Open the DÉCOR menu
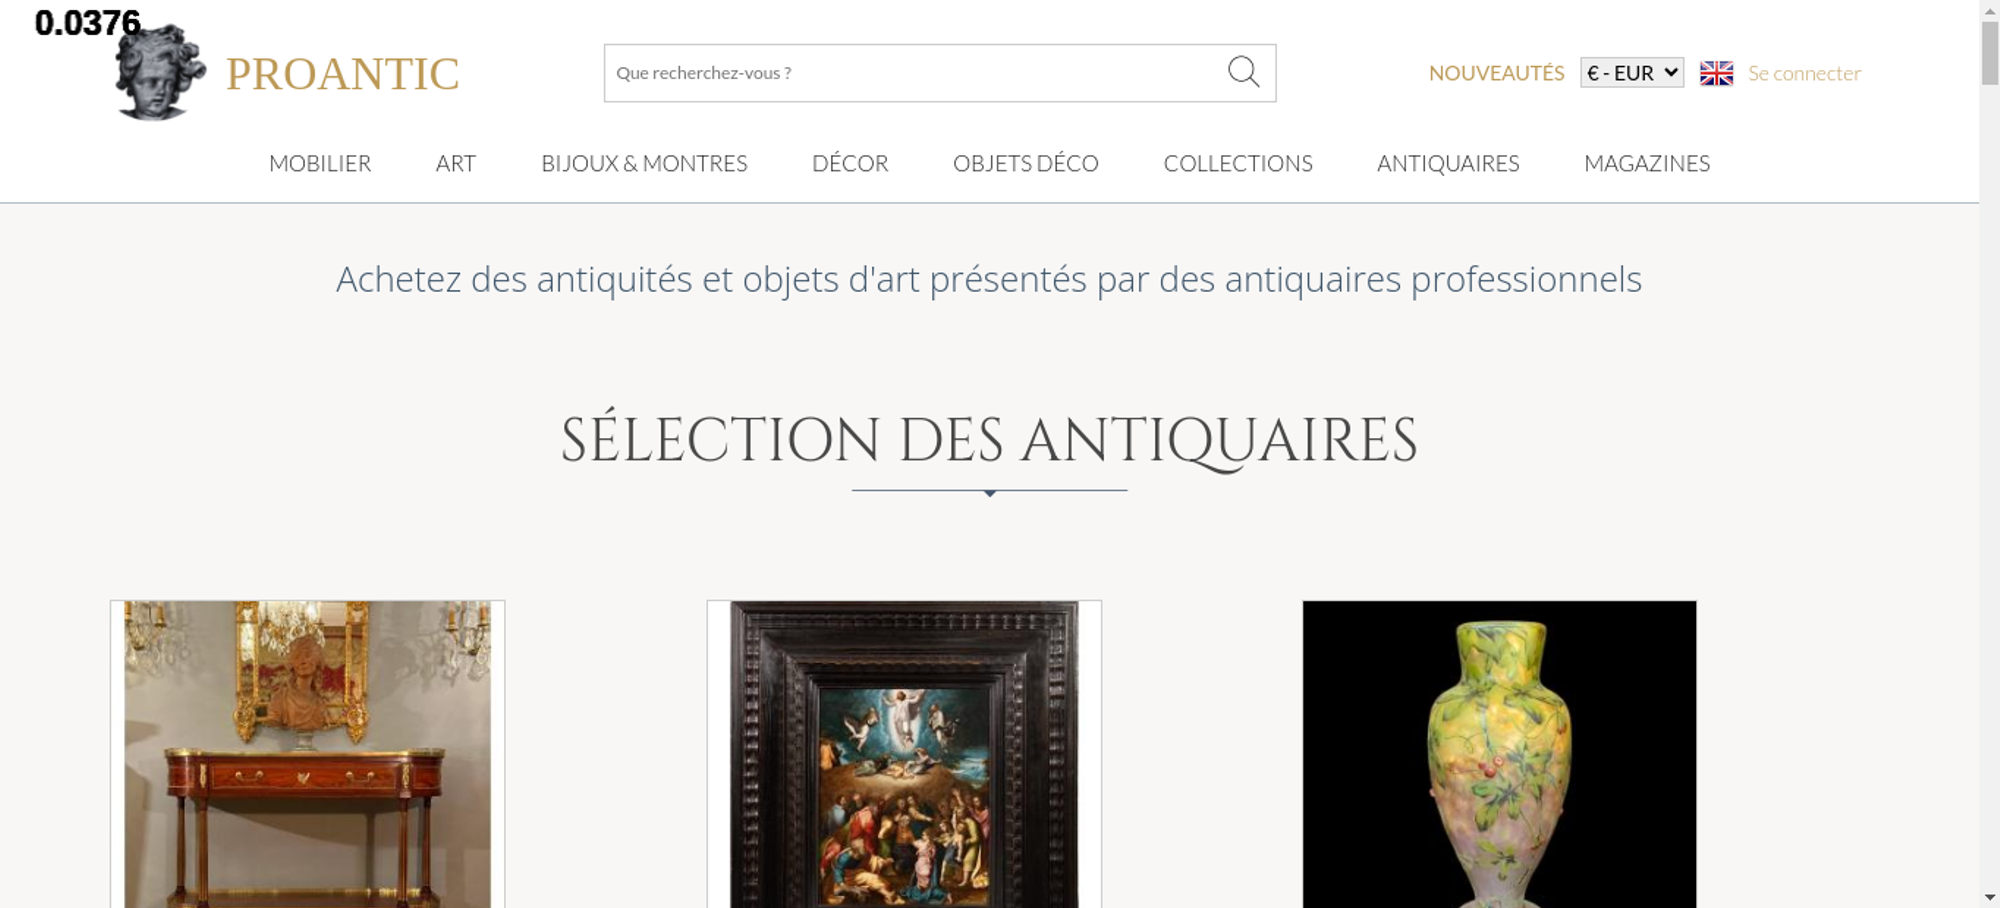Viewport: 2000px width, 908px height. [850, 163]
